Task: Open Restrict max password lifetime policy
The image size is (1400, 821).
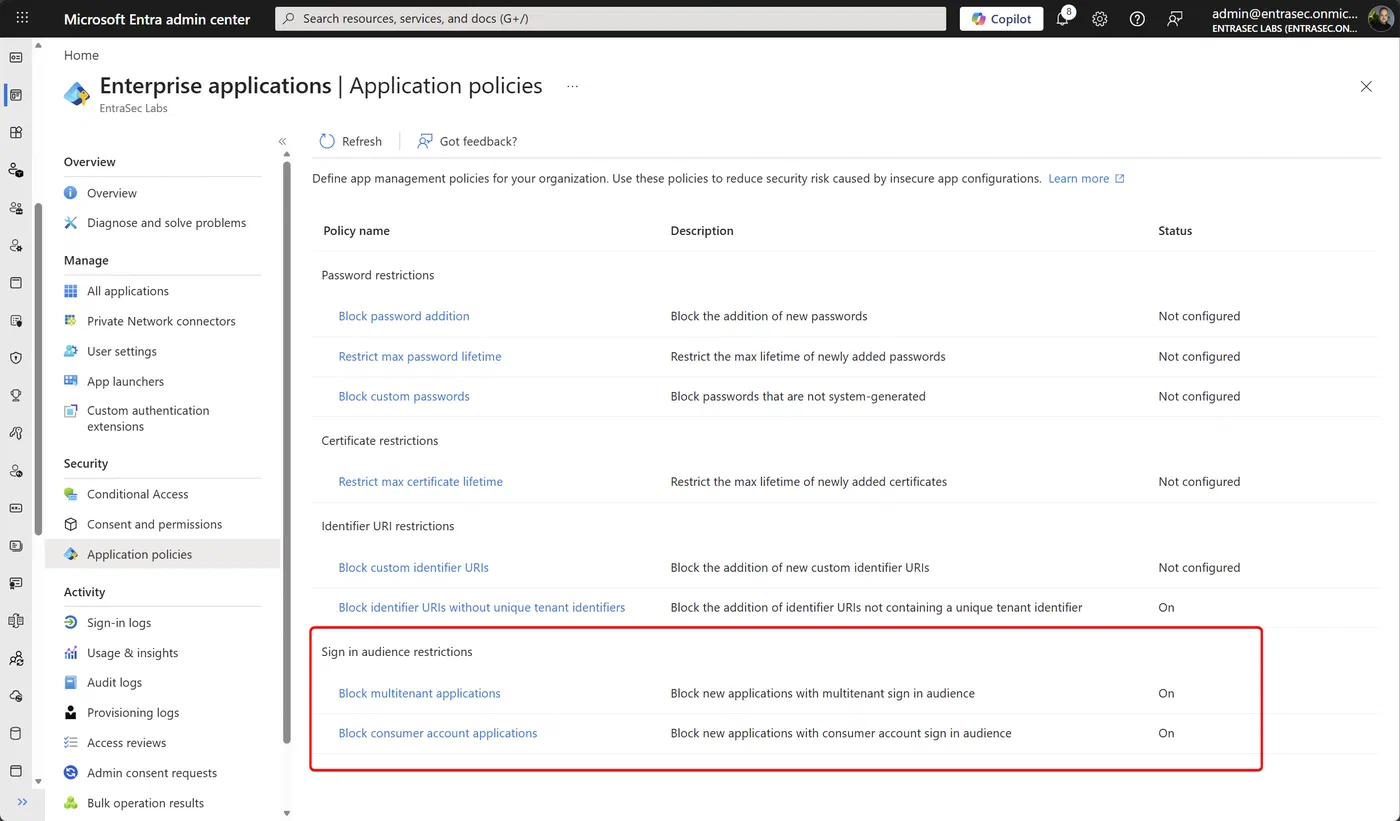Action: pyautogui.click(x=420, y=356)
